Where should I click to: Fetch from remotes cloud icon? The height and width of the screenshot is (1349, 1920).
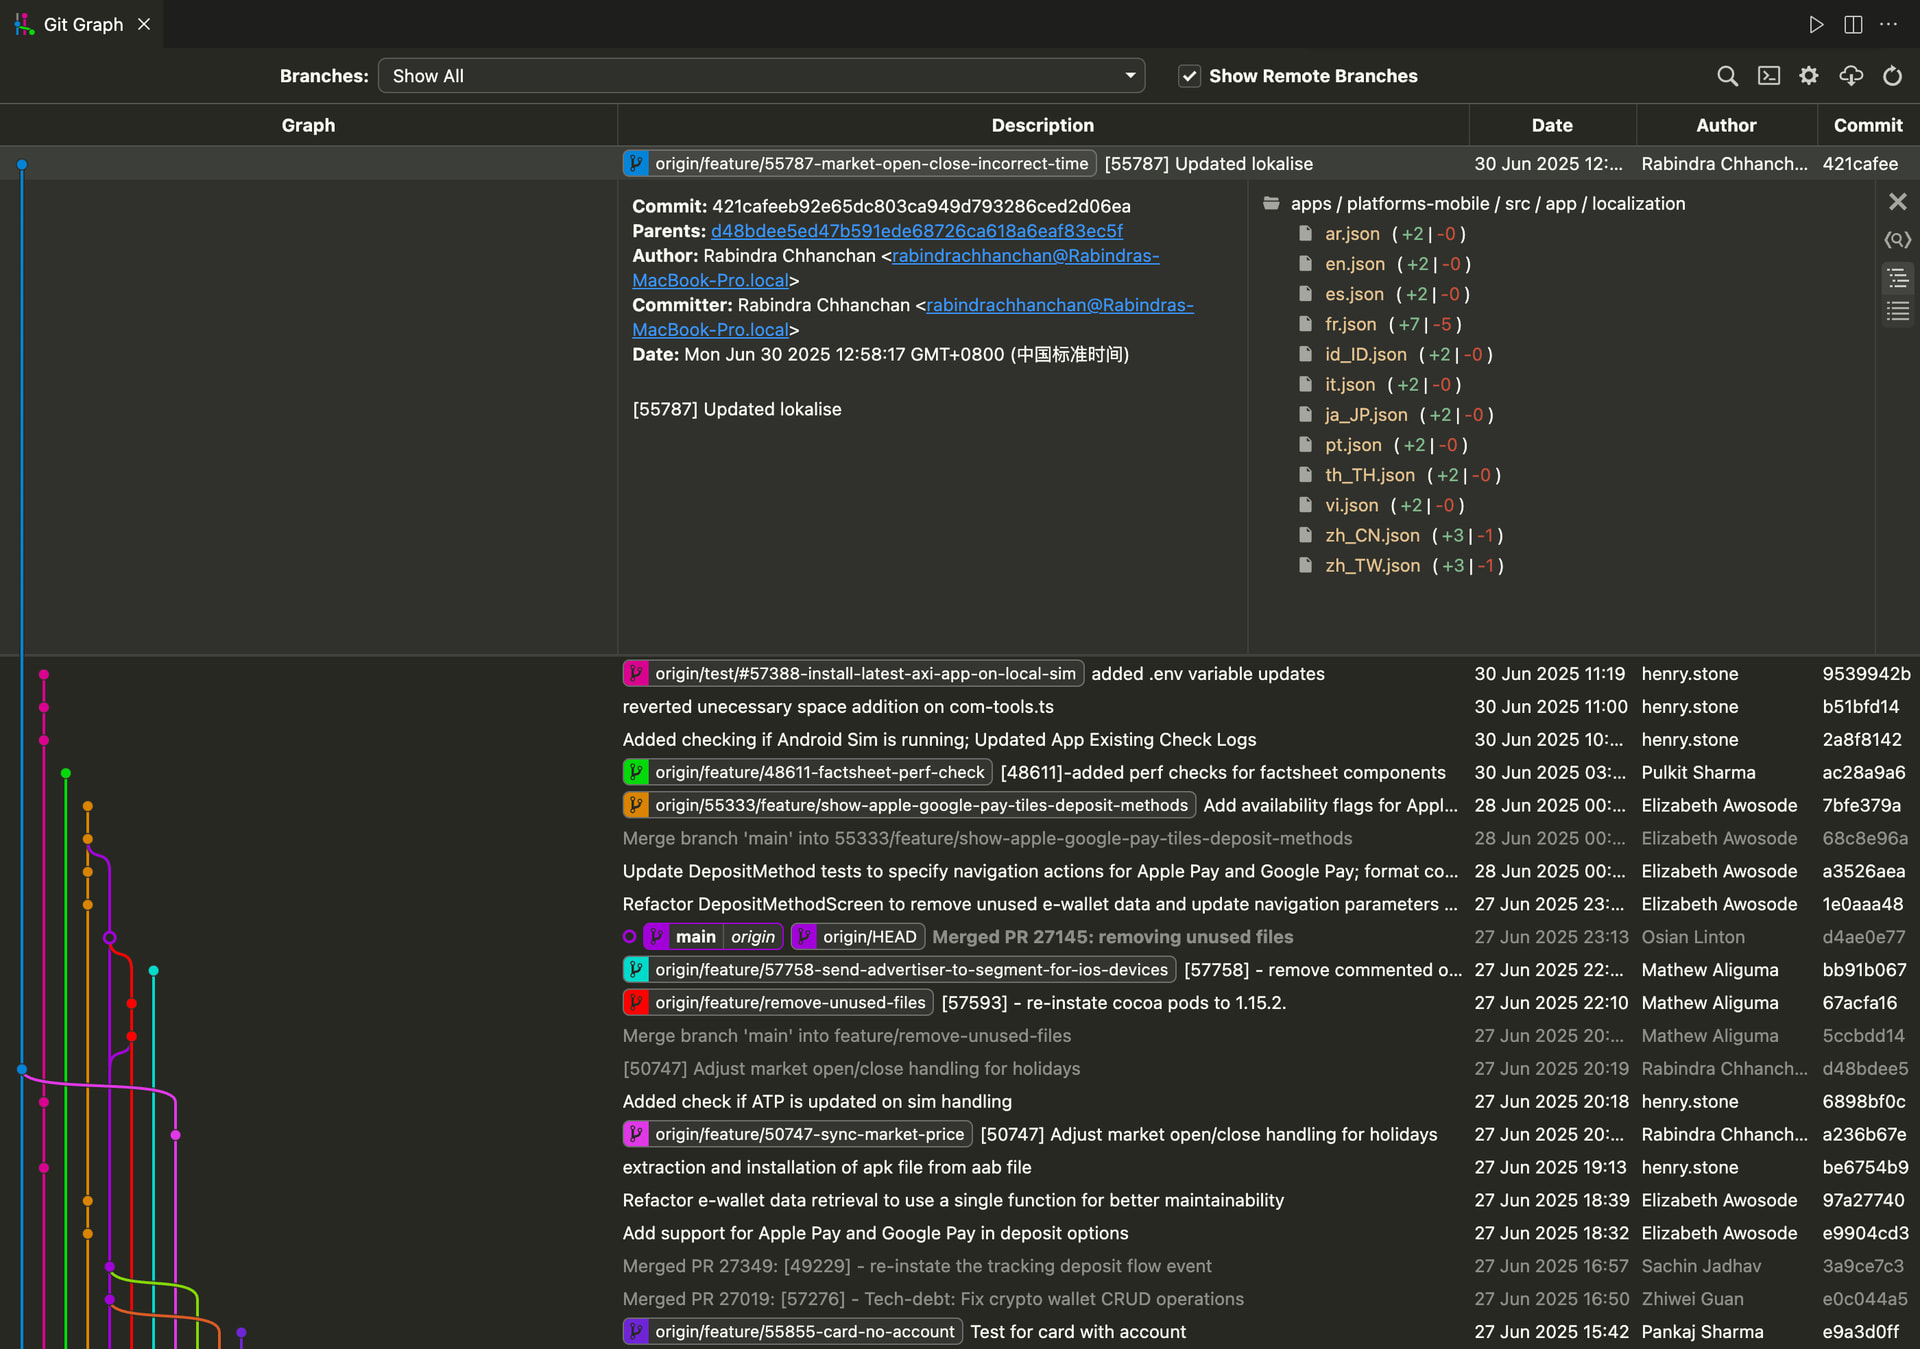1851,76
